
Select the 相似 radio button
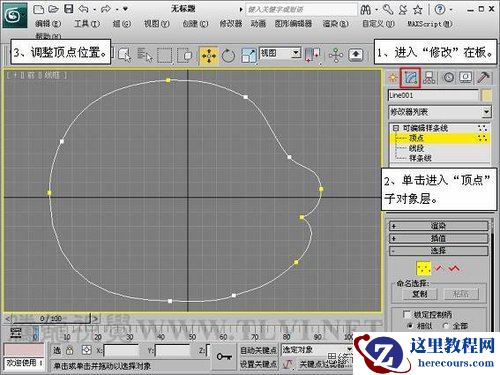(410, 326)
